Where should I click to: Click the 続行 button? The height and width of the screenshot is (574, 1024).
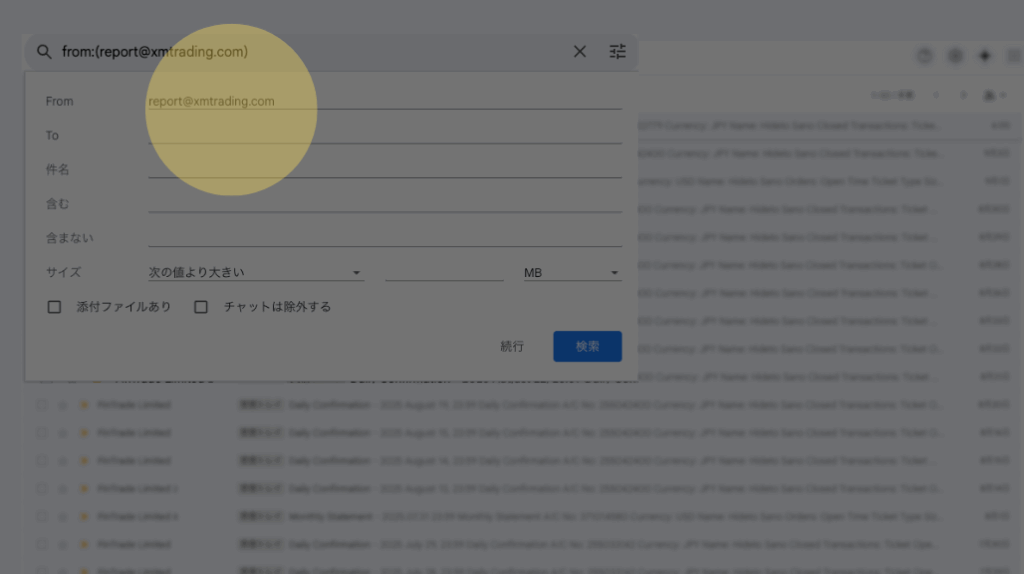tap(512, 346)
